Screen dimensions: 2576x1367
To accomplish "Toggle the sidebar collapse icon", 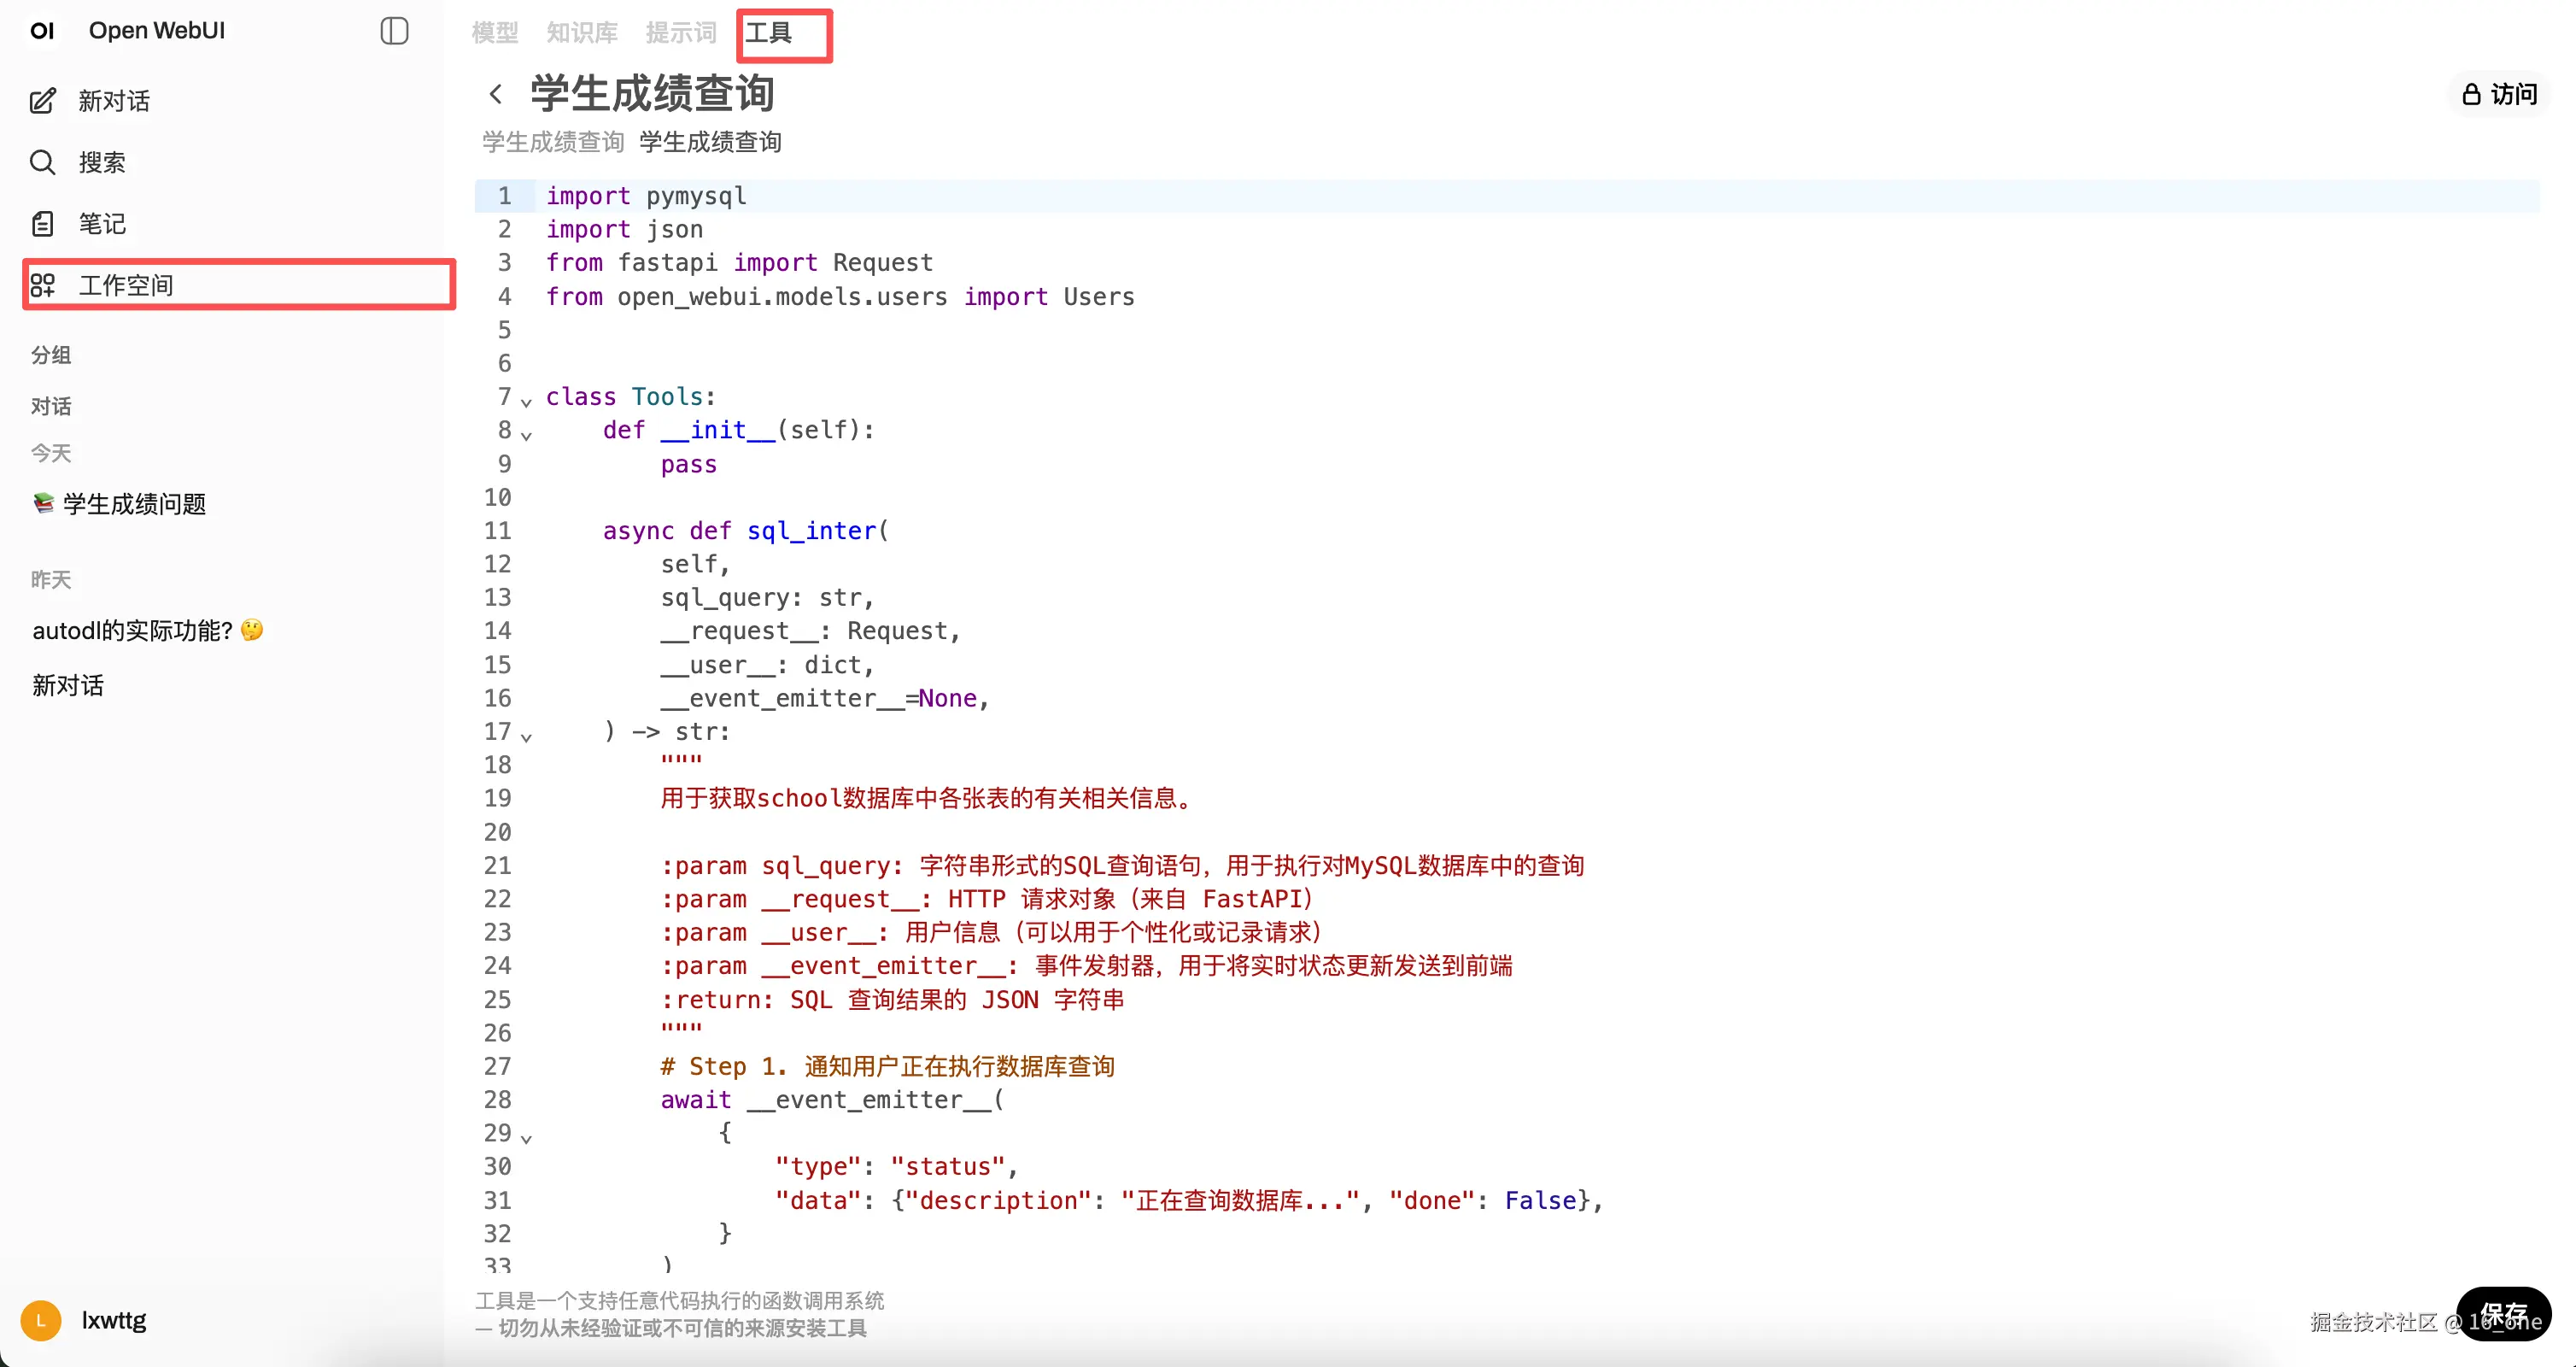I will pos(394,31).
